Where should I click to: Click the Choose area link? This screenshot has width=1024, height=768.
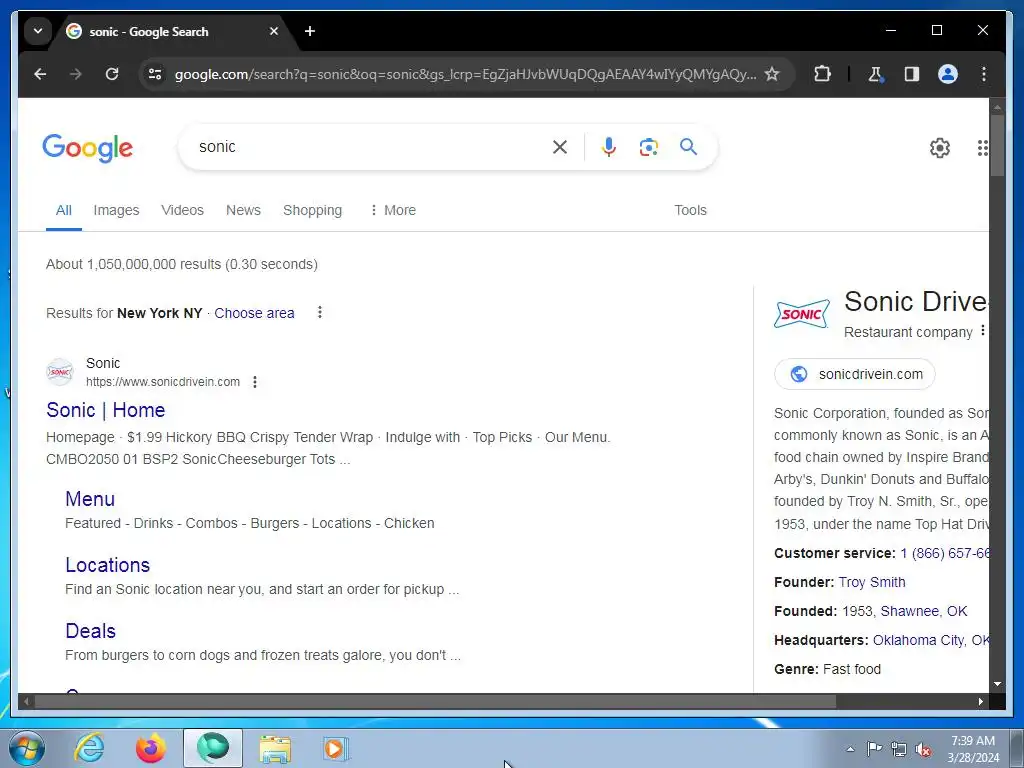254,313
